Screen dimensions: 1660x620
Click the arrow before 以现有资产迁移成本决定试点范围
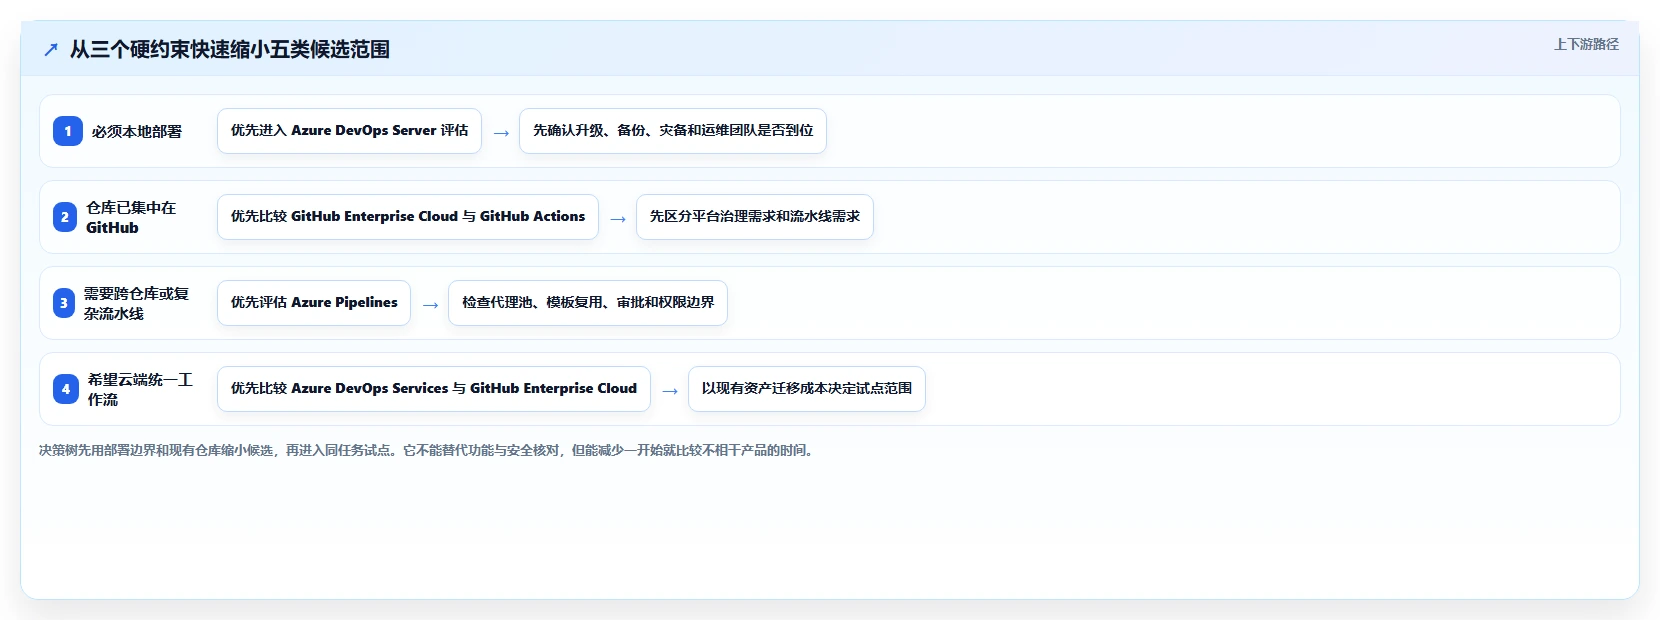(670, 391)
